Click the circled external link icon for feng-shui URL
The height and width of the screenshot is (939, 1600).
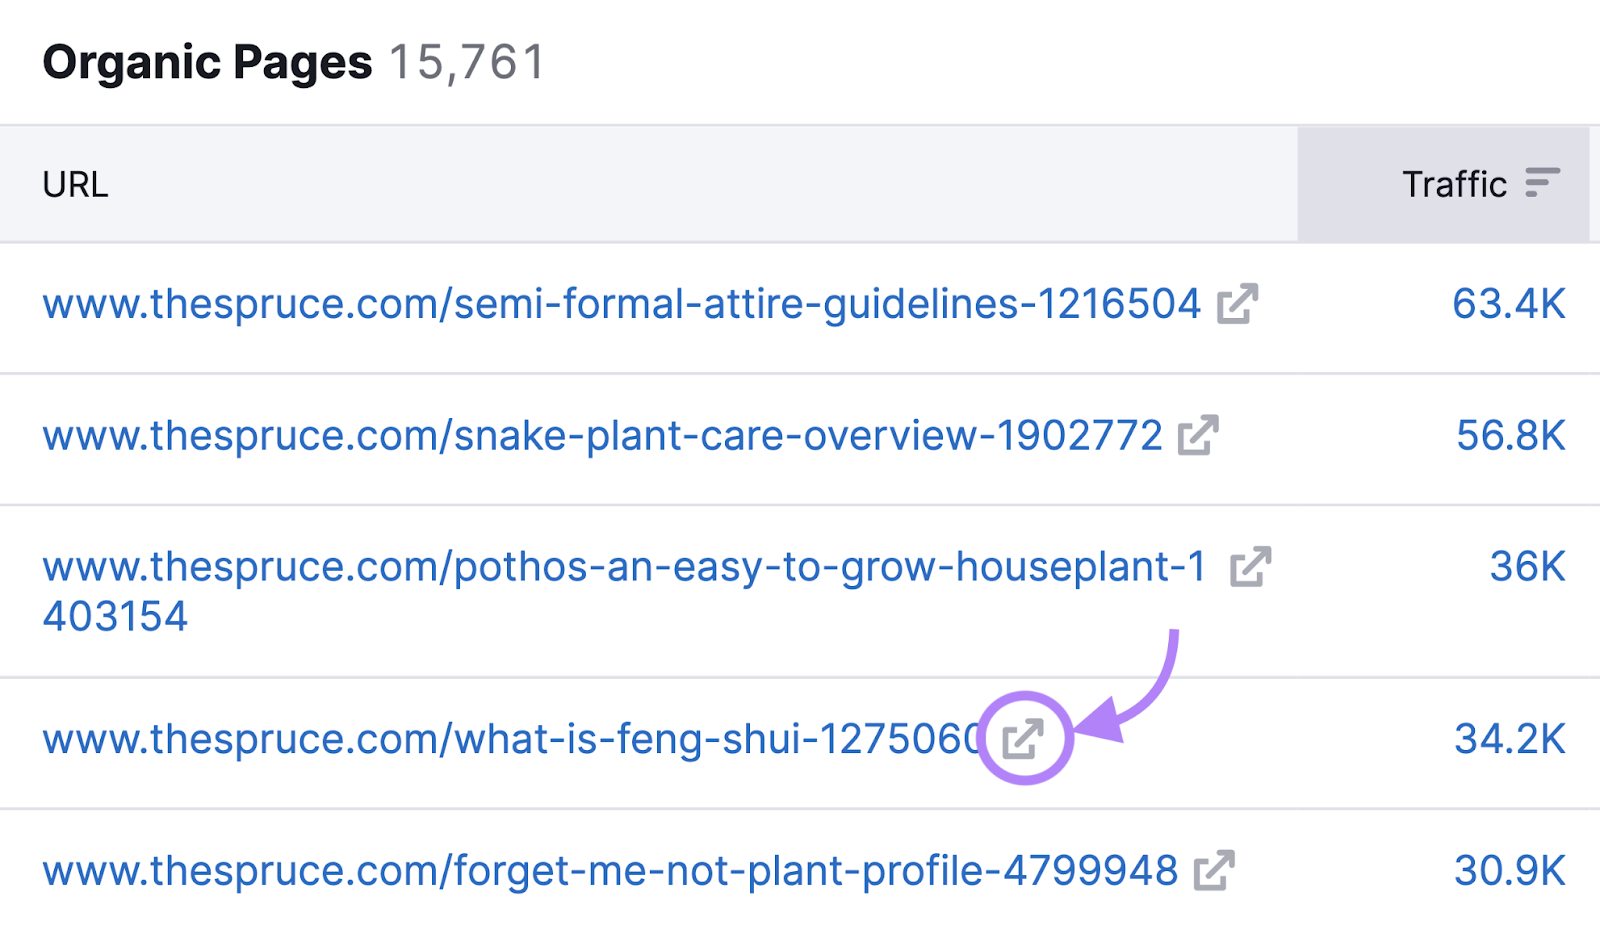(x=1024, y=739)
